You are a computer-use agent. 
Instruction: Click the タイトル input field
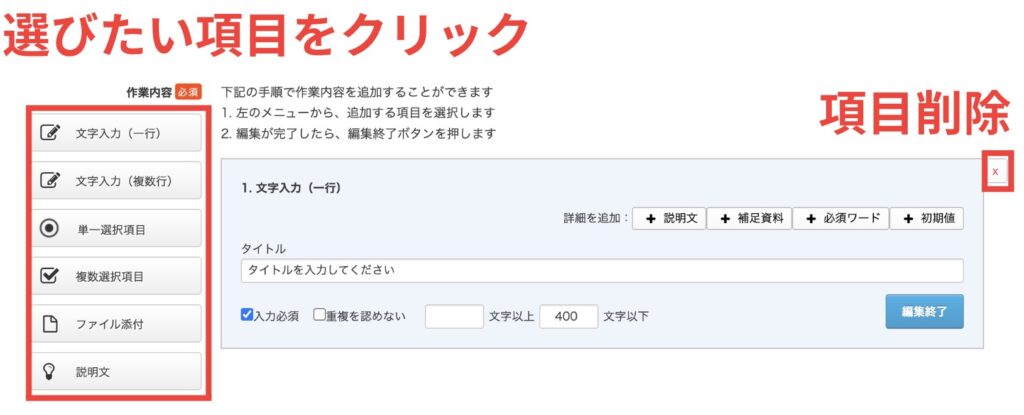click(601, 270)
